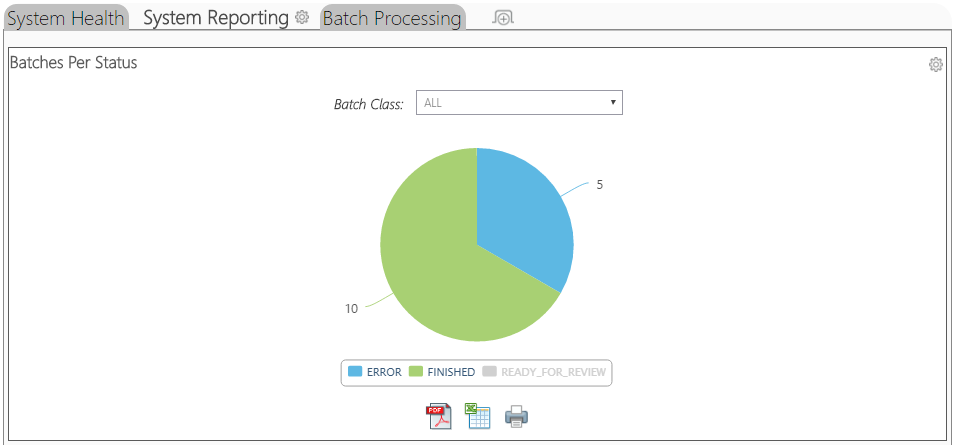Screen dimensions: 953x445
Task: Click the value label 10 on chart
Action: [x=351, y=308]
